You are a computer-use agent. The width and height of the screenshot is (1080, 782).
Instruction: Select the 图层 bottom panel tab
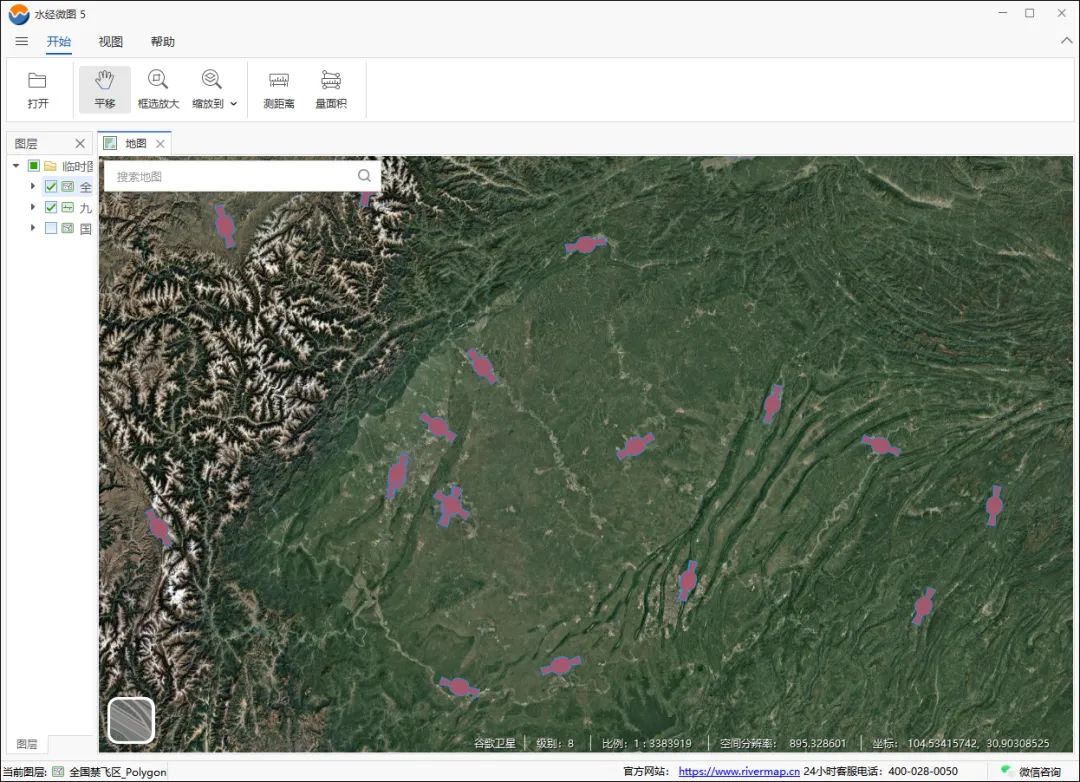click(x=27, y=743)
